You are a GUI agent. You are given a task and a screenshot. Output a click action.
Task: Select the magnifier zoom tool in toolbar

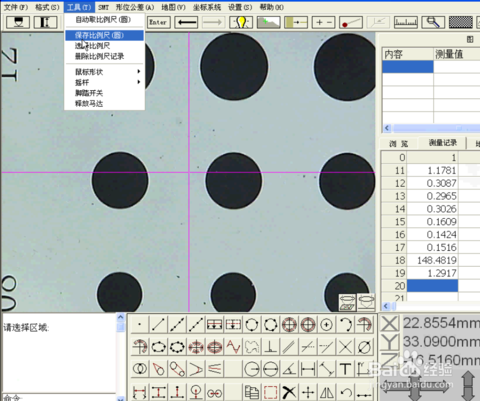coord(433,22)
